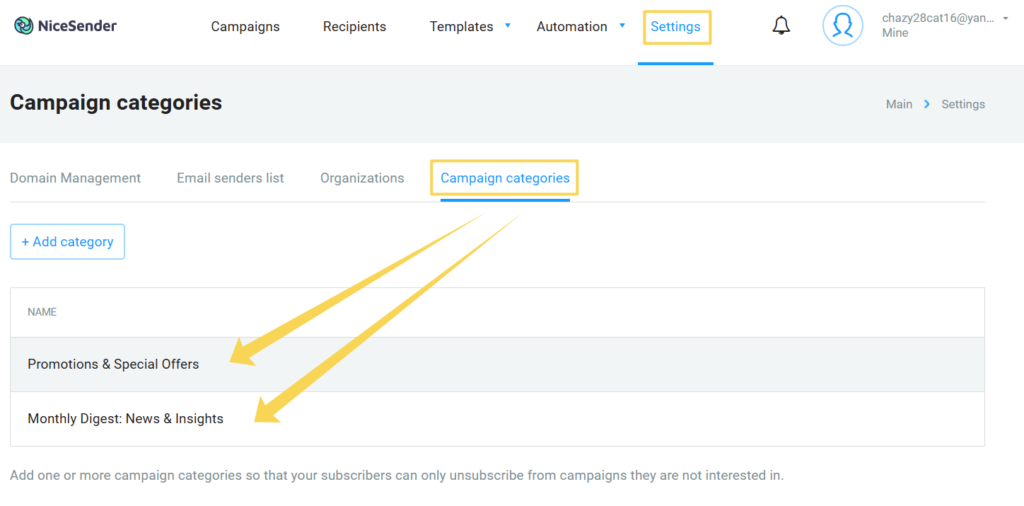1024x506 pixels.
Task: Click the Add category button
Action: pos(67,242)
